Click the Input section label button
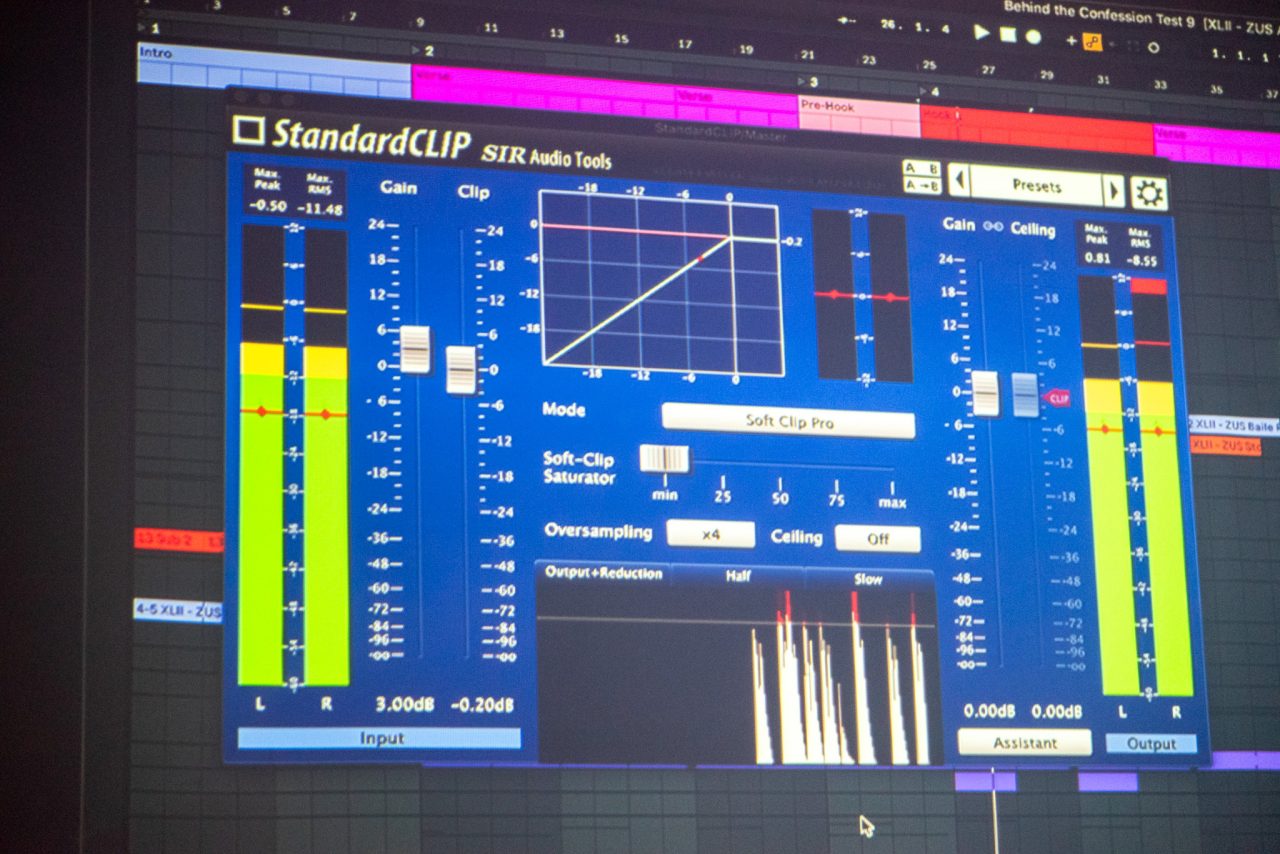The width and height of the screenshot is (1280, 854). pyautogui.click(x=380, y=738)
